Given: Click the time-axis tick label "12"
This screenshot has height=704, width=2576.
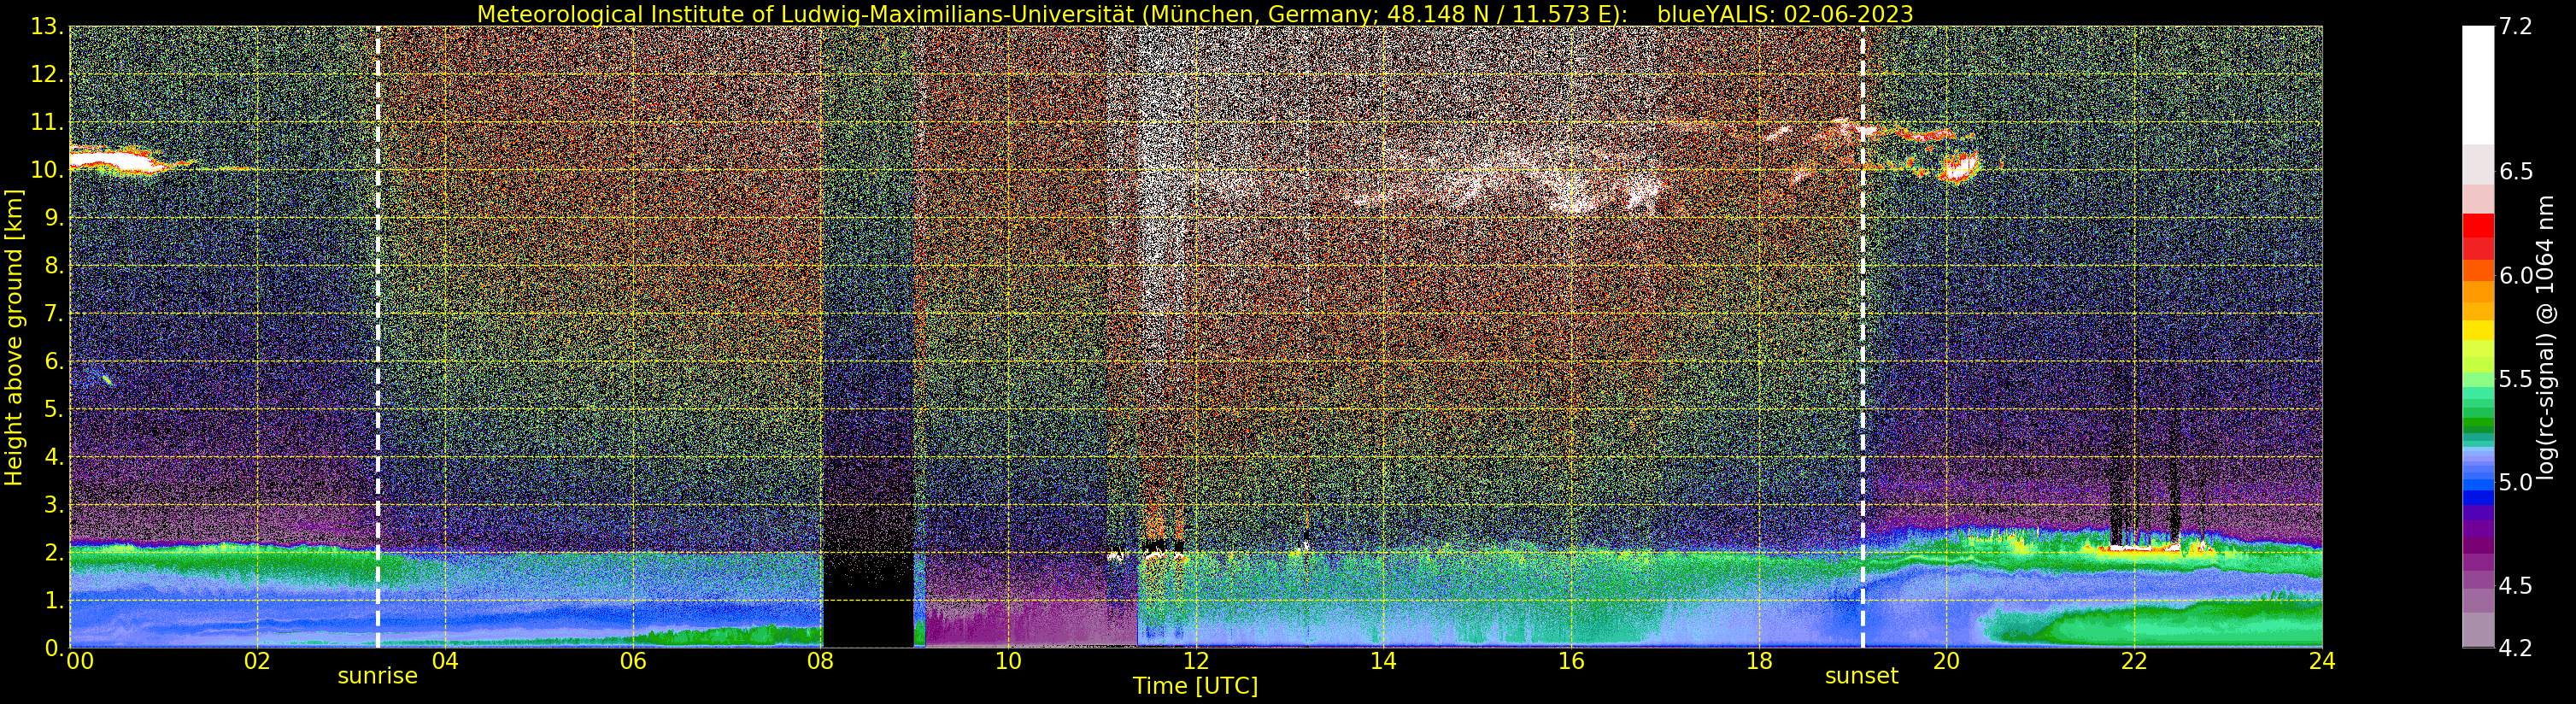Looking at the screenshot, I should tap(1196, 661).
